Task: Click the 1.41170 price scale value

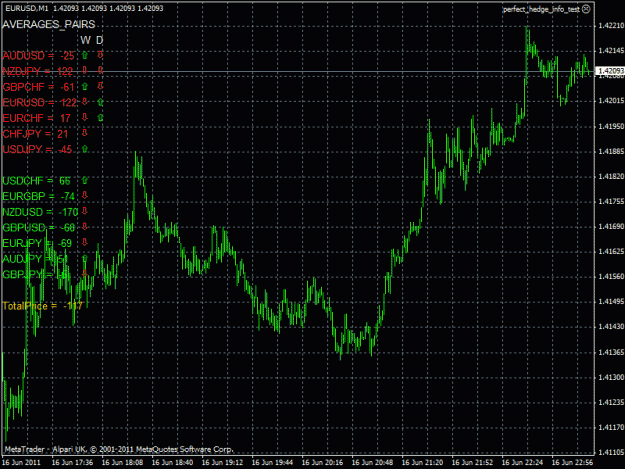Action: [x=611, y=427]
